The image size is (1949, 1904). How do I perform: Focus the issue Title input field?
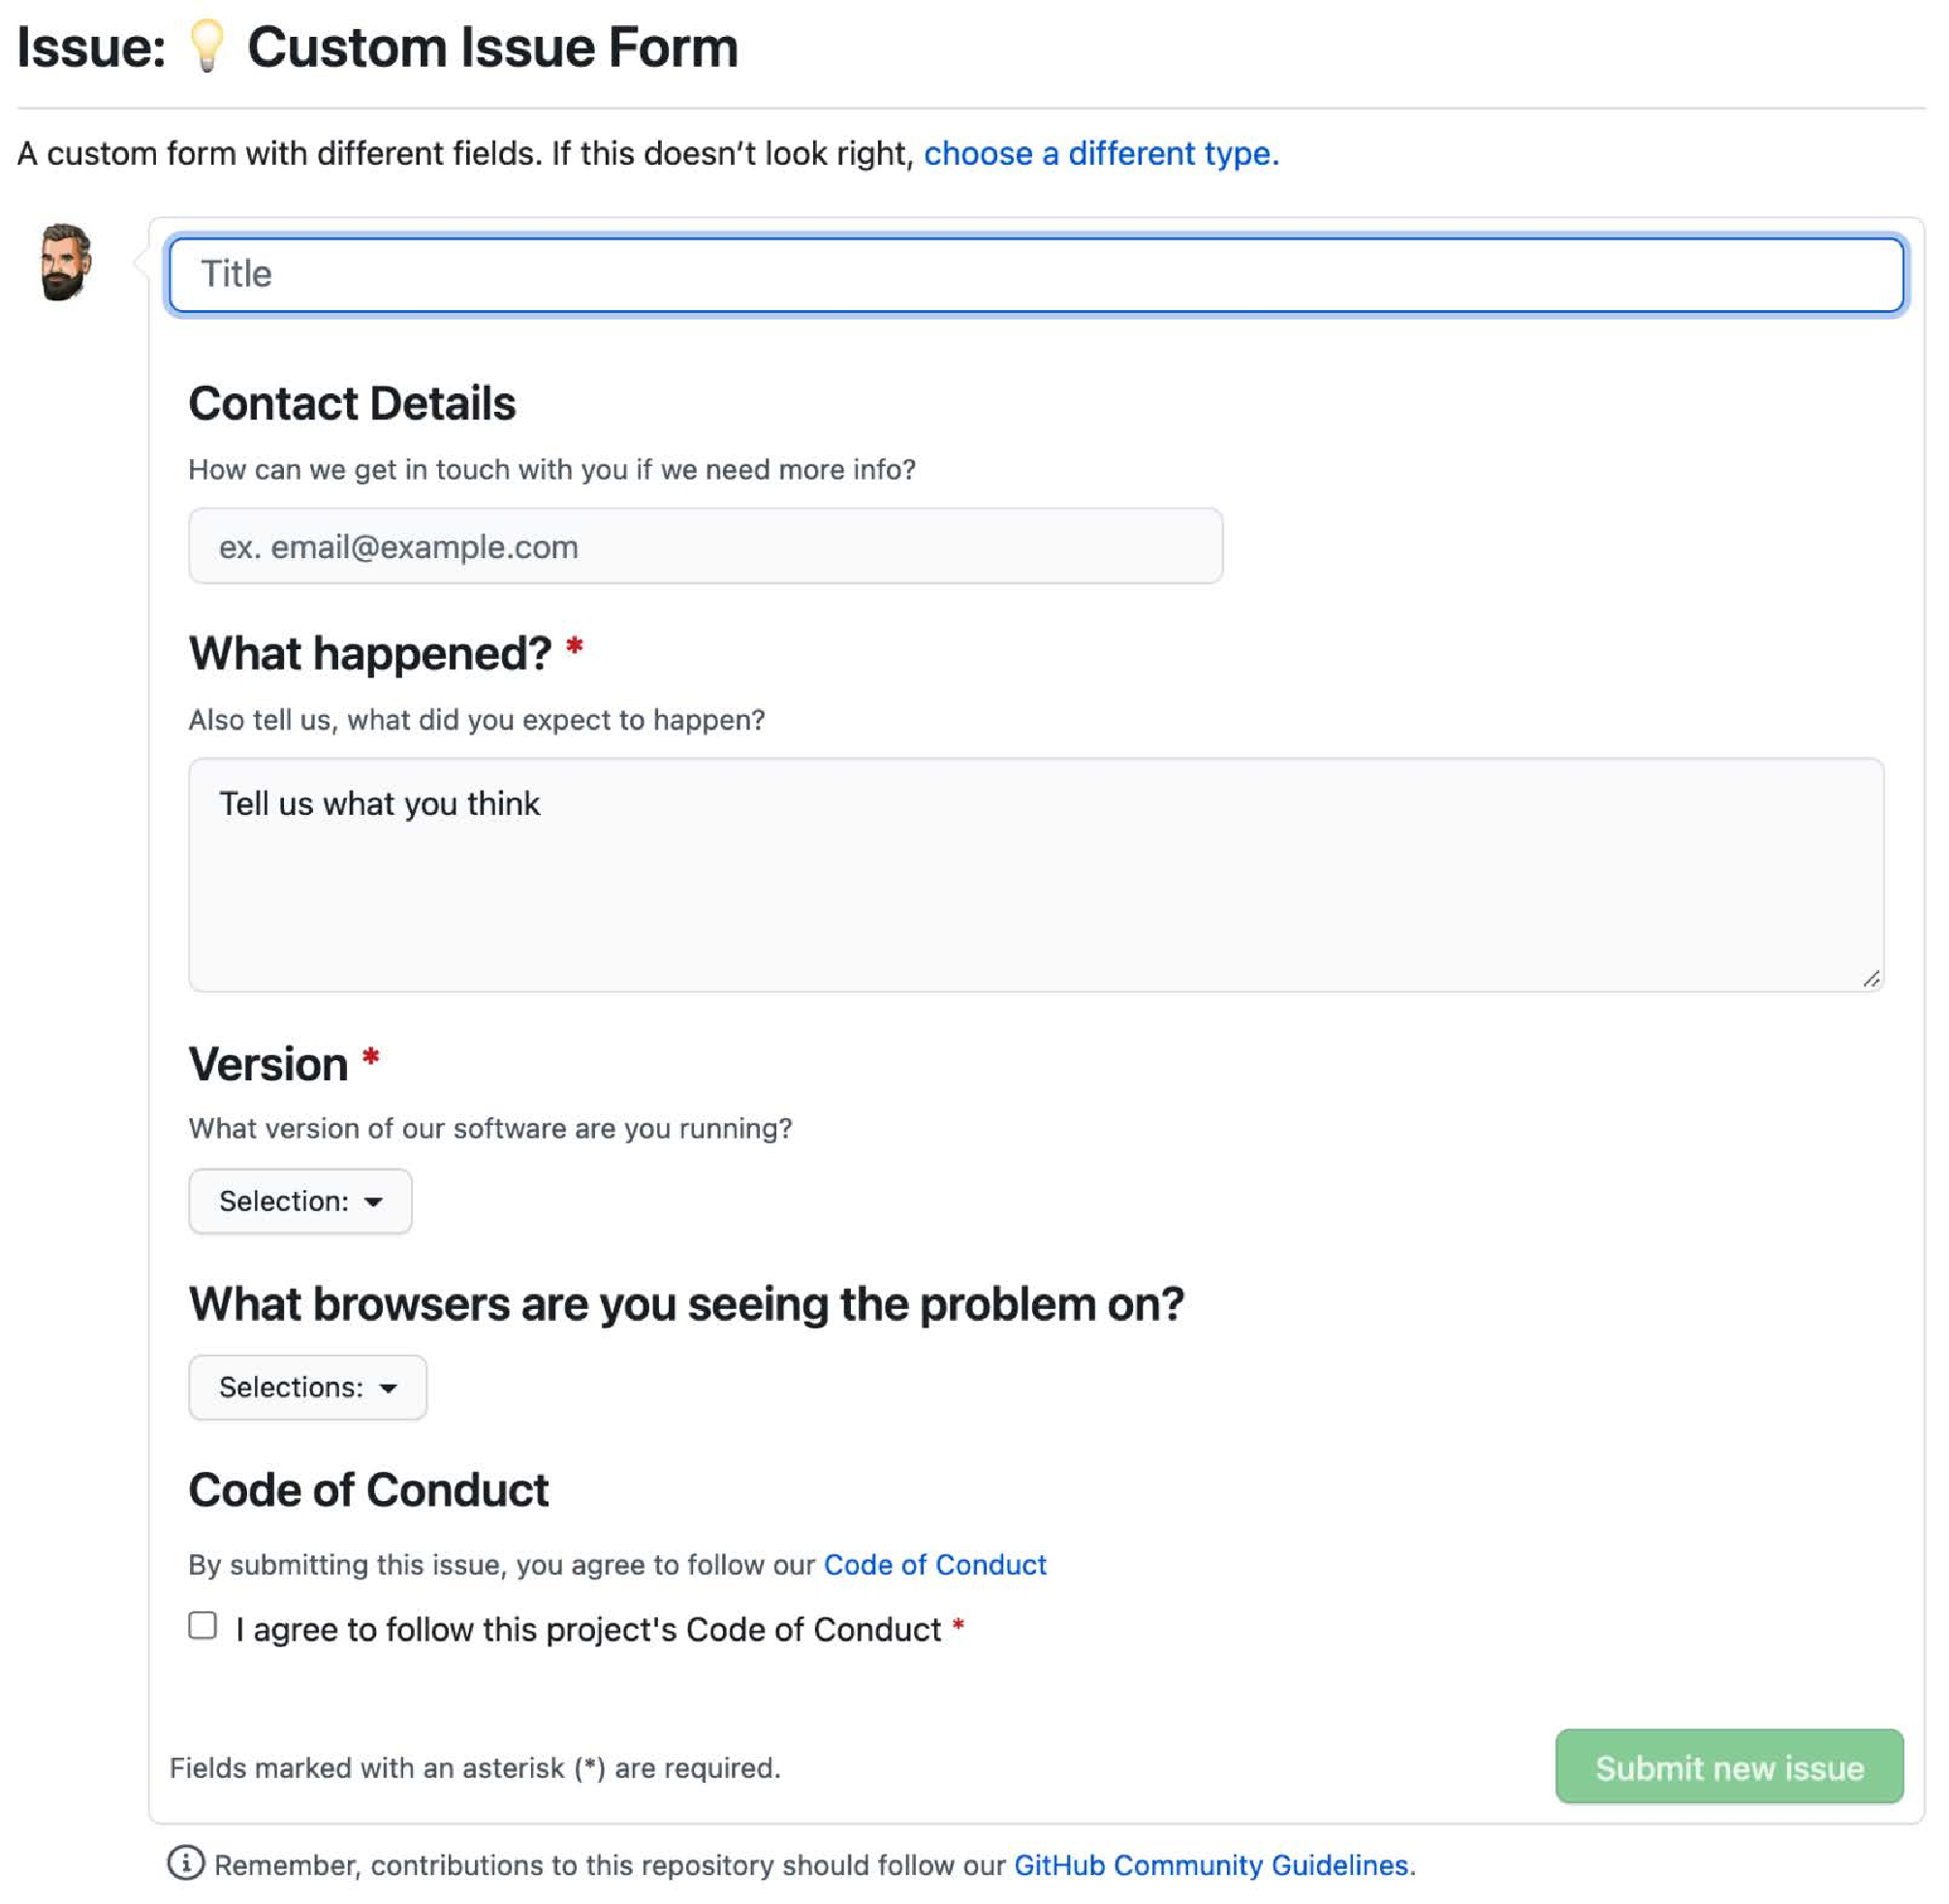tap(1037, 274)
